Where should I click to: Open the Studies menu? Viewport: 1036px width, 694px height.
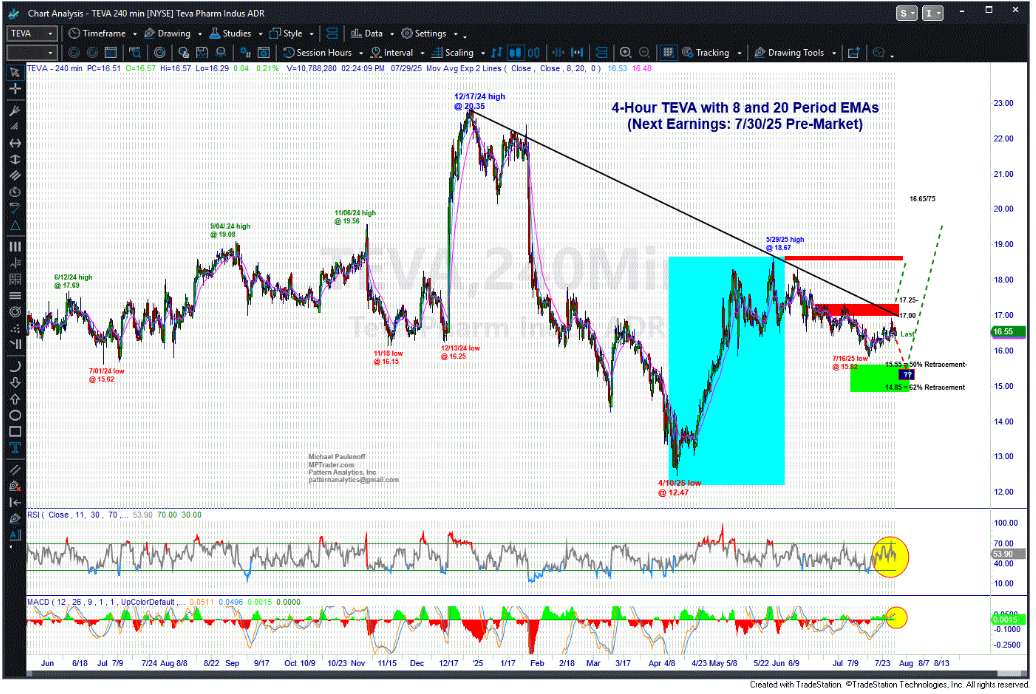tap(231, 34)
